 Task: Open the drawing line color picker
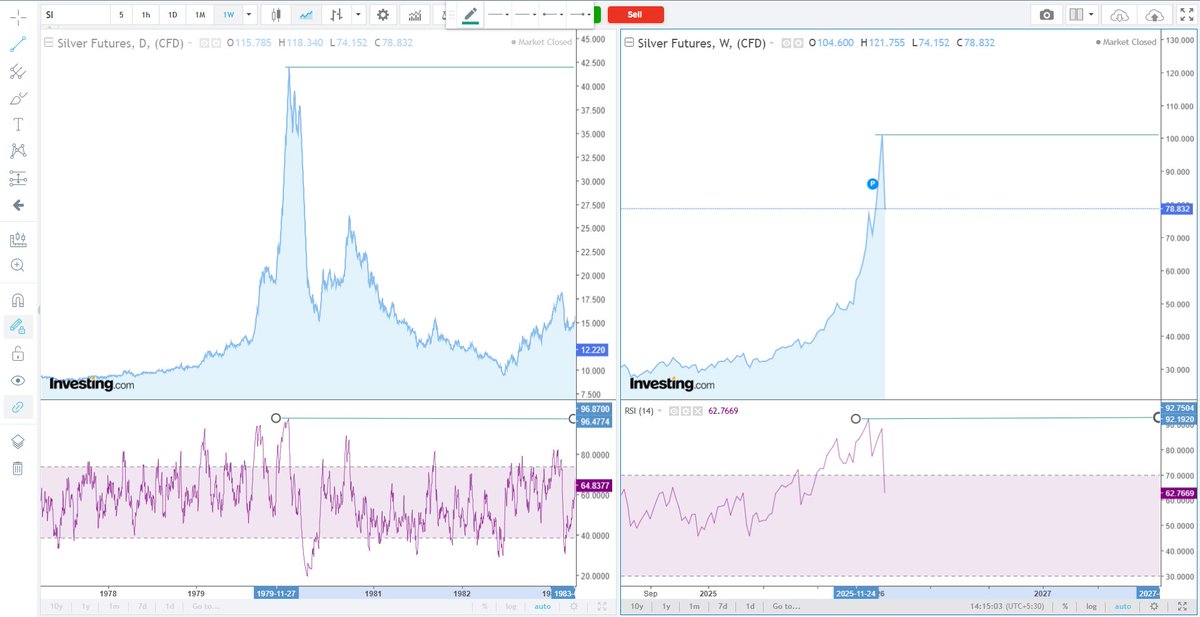point(470,15)
